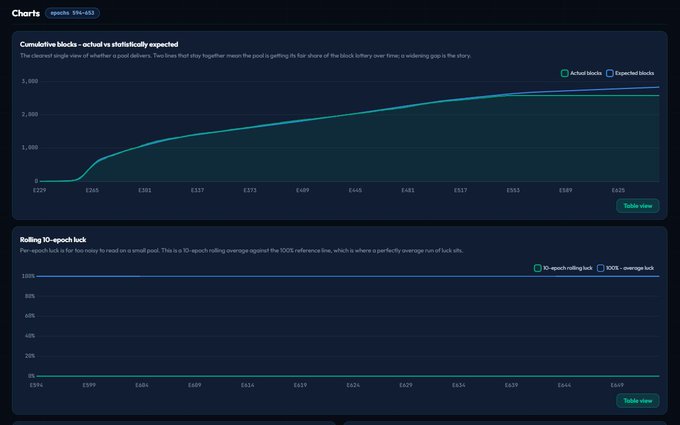Click the E229 x-axis label

(x=39, y=190)
